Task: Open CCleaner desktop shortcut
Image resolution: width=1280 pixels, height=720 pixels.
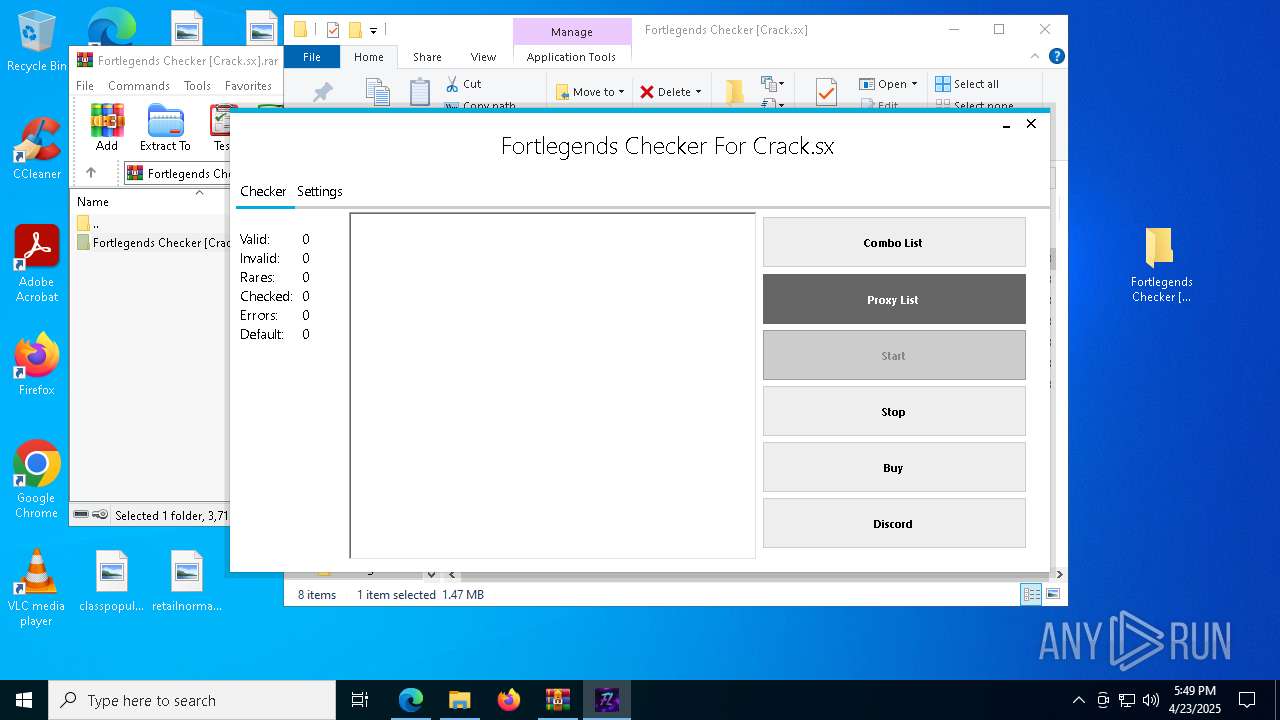Action: pos(36,149)
